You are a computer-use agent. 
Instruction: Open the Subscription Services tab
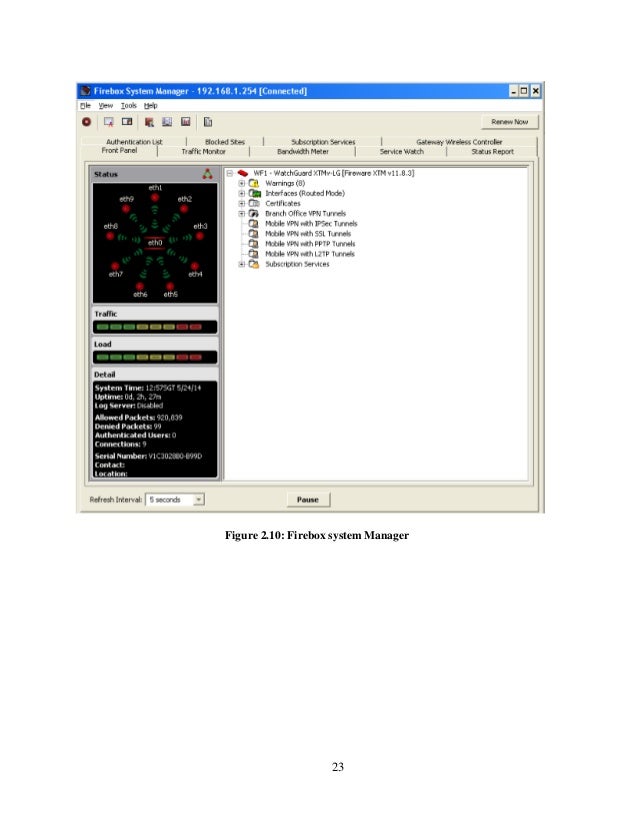tap(323, 142)
